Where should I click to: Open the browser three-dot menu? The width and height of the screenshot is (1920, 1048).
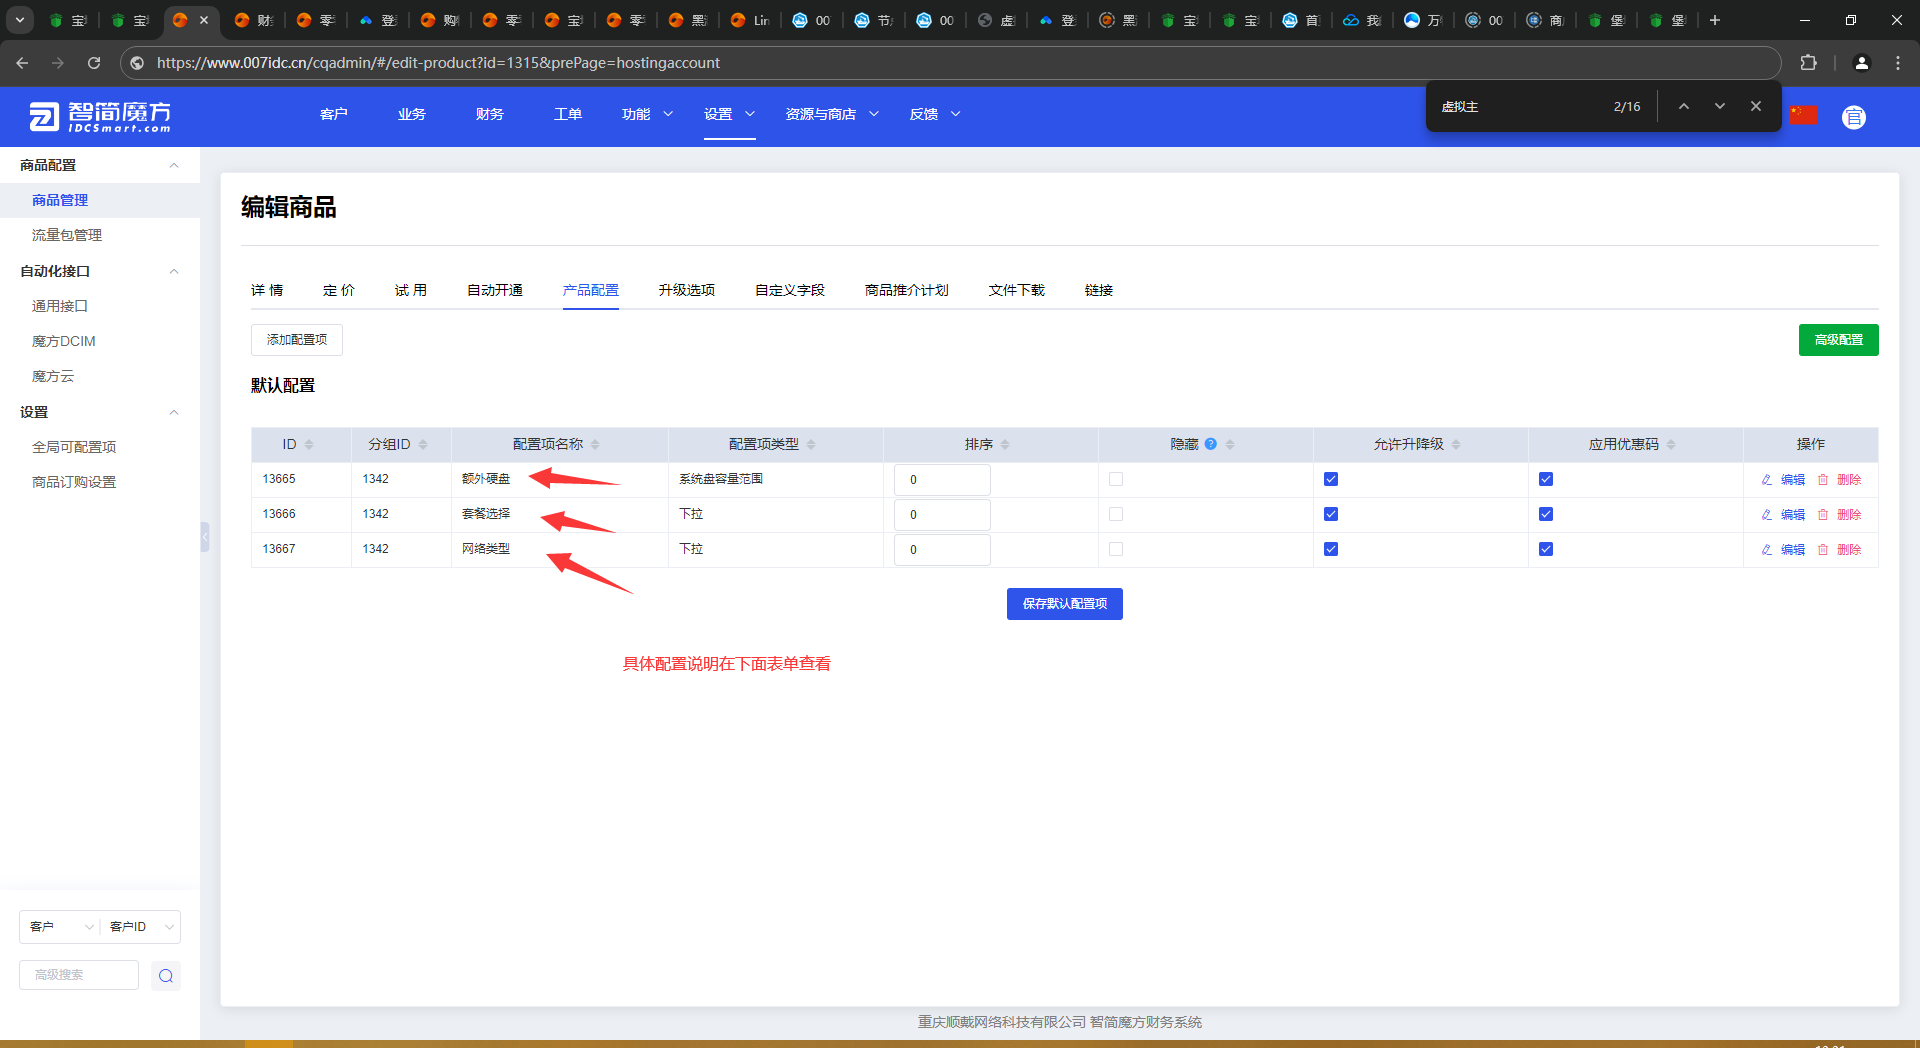1898,63
